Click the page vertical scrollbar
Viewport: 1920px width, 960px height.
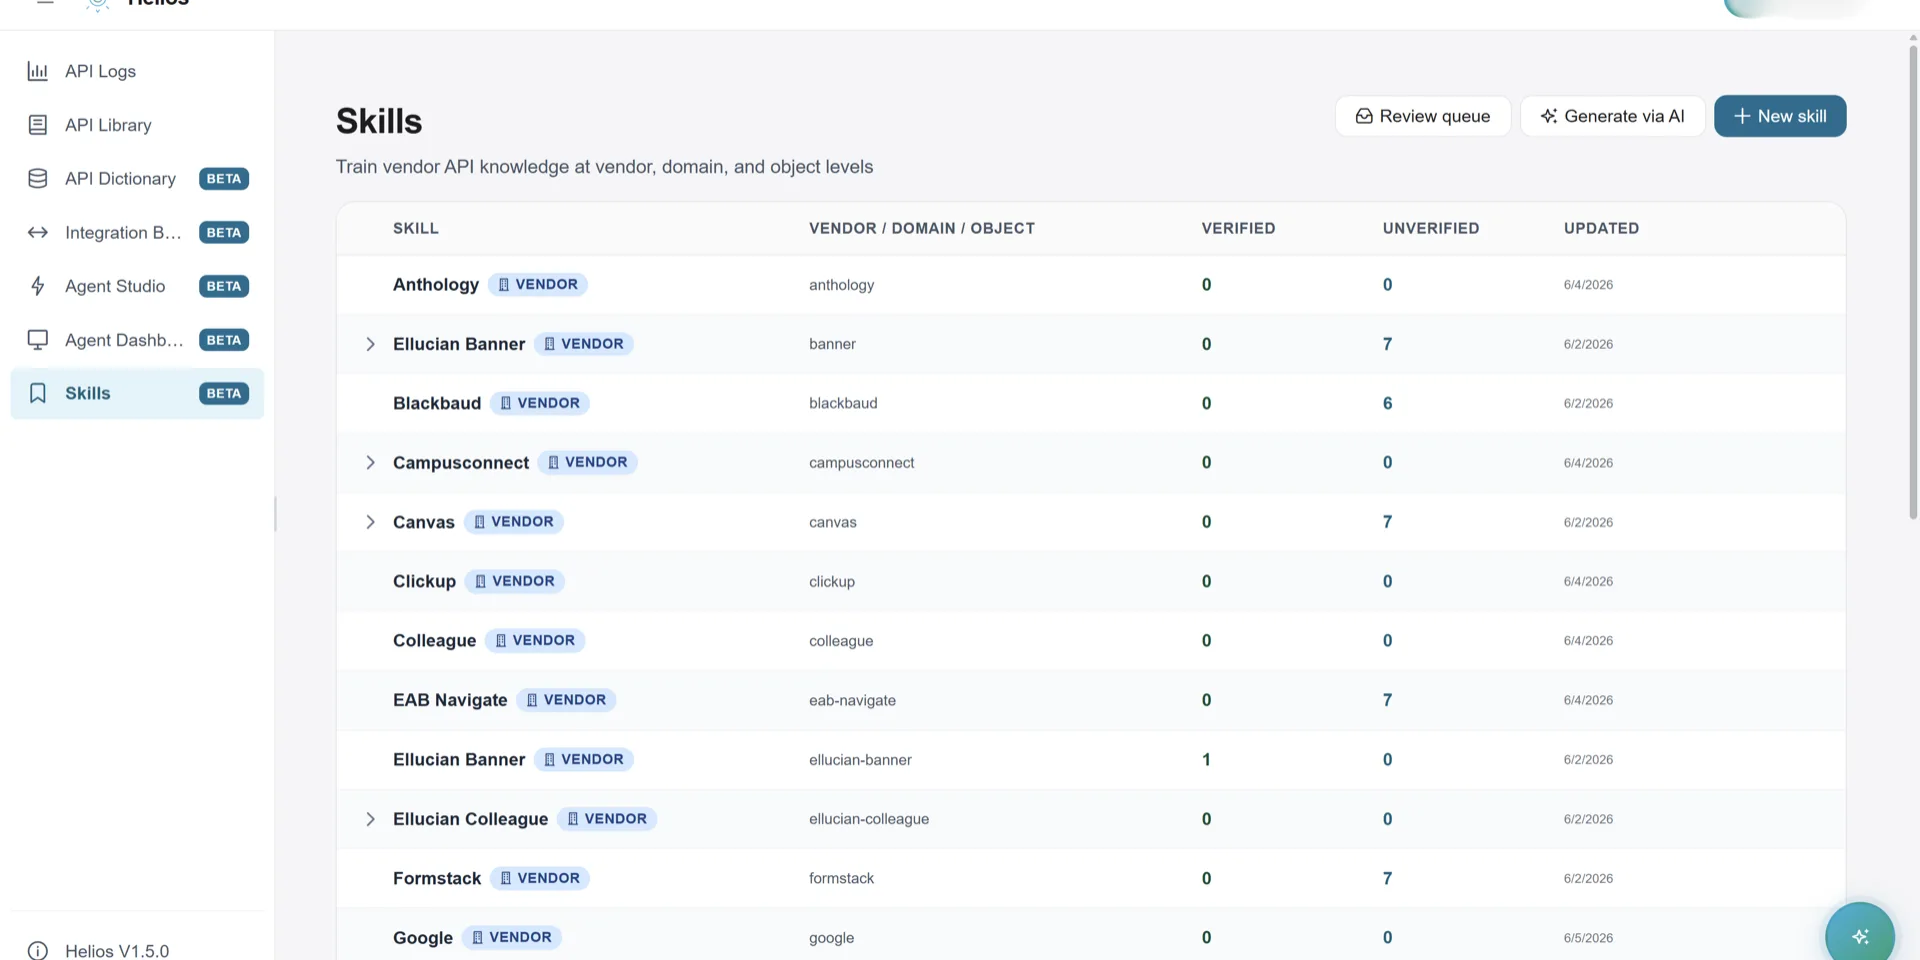click(x=1913, y=280)
